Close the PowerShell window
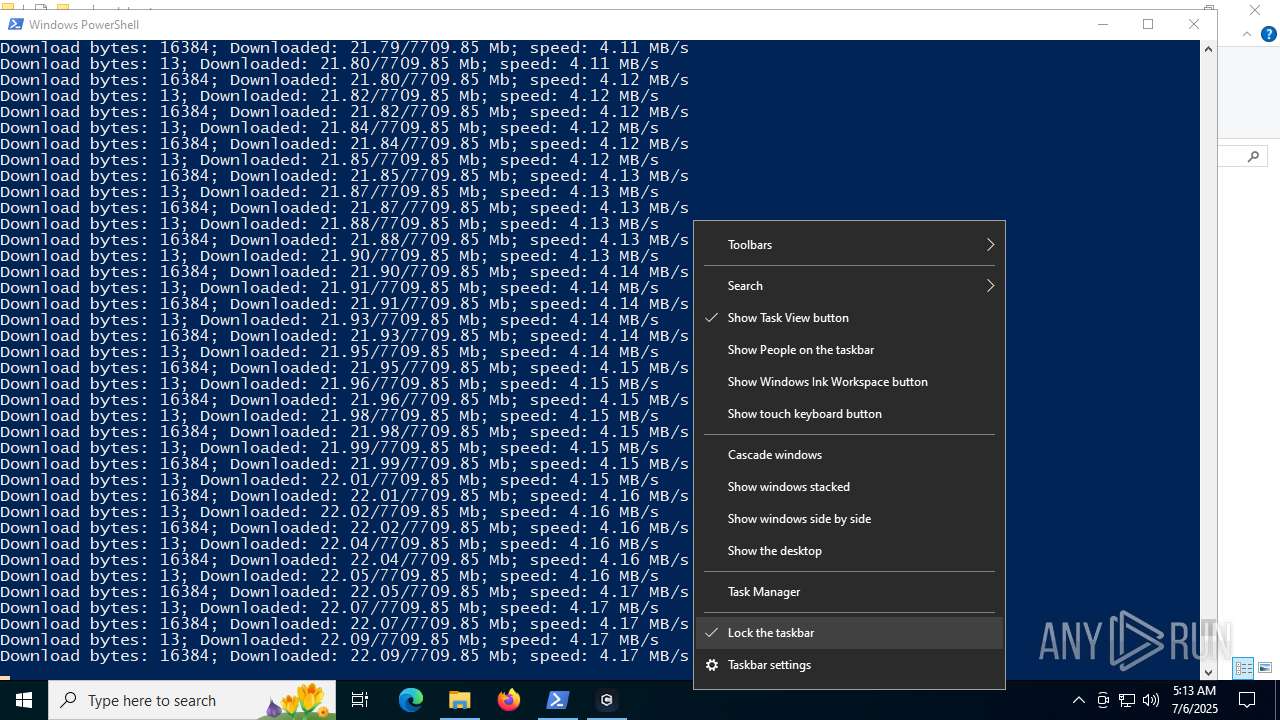 1194,24
